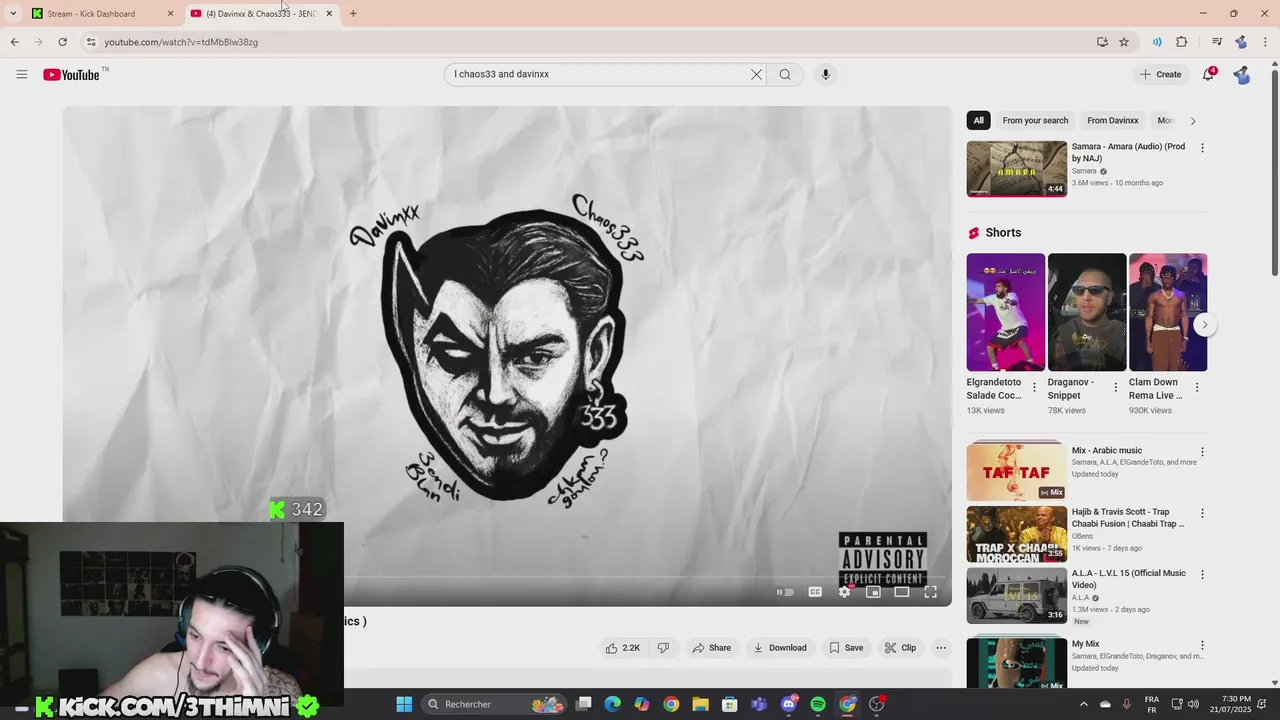Save the video to a playlist

coord(846,648)
